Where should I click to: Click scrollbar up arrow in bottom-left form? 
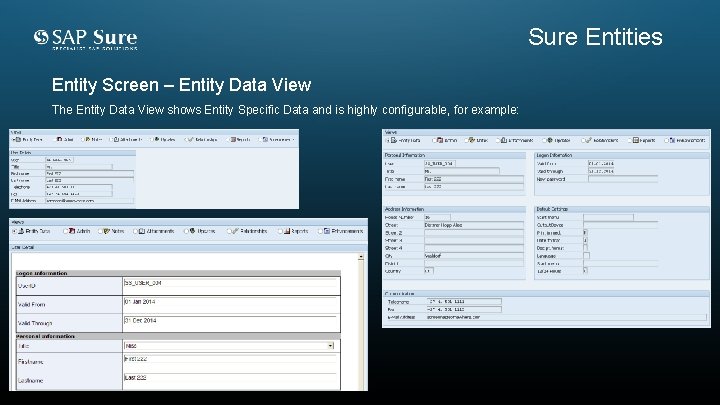point(361,257)
